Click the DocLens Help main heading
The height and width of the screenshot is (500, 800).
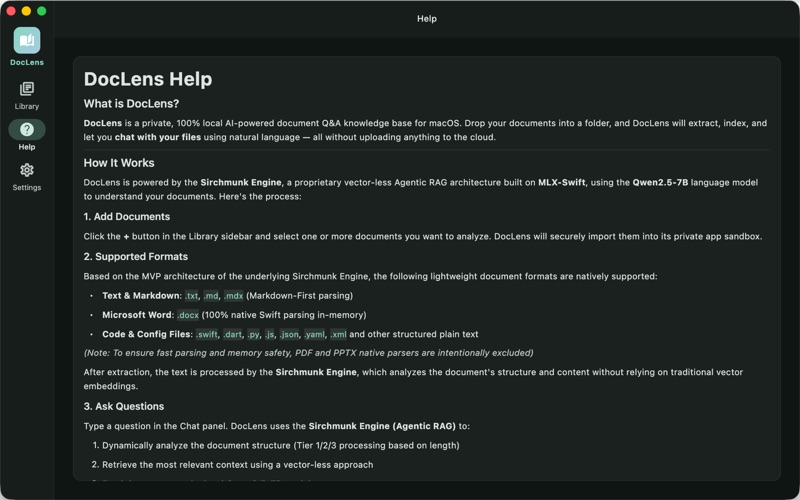pos(148,79)
